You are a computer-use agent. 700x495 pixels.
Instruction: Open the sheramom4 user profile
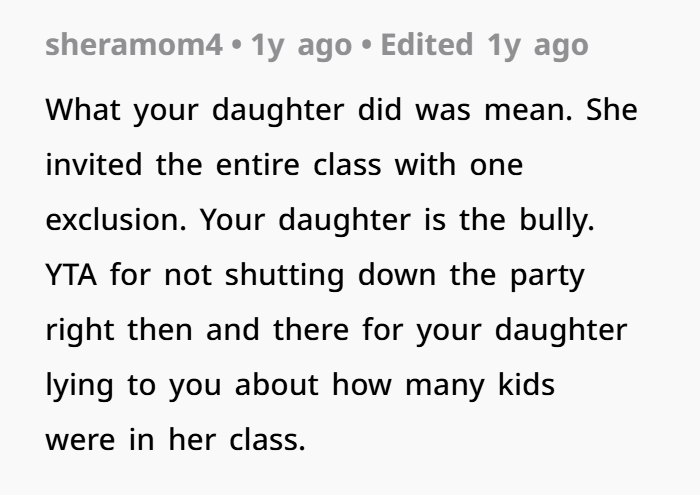point(134,45)
